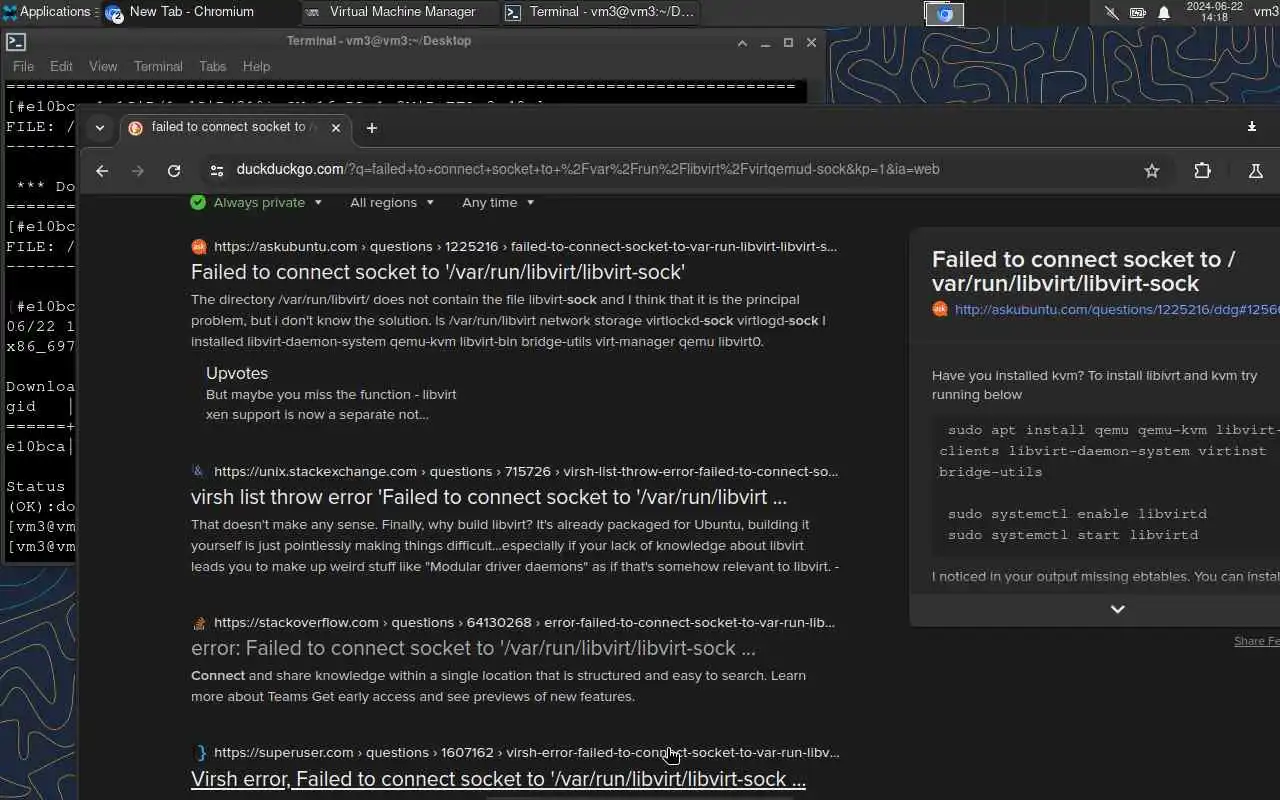Open the 'Always private' dropdown
The width and height of the screenshot is (1280, 800).
pyautogui.click(x=257, y=202)
